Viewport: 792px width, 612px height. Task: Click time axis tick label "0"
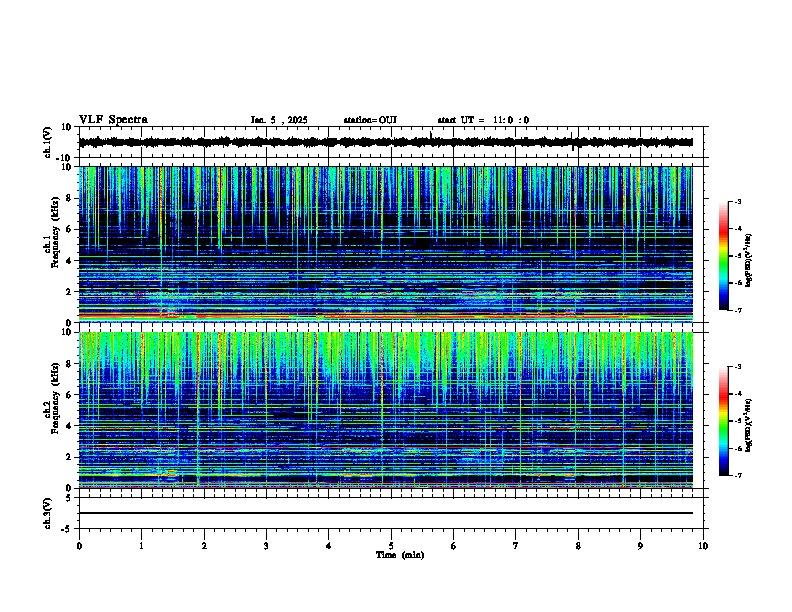pos(79,546)
